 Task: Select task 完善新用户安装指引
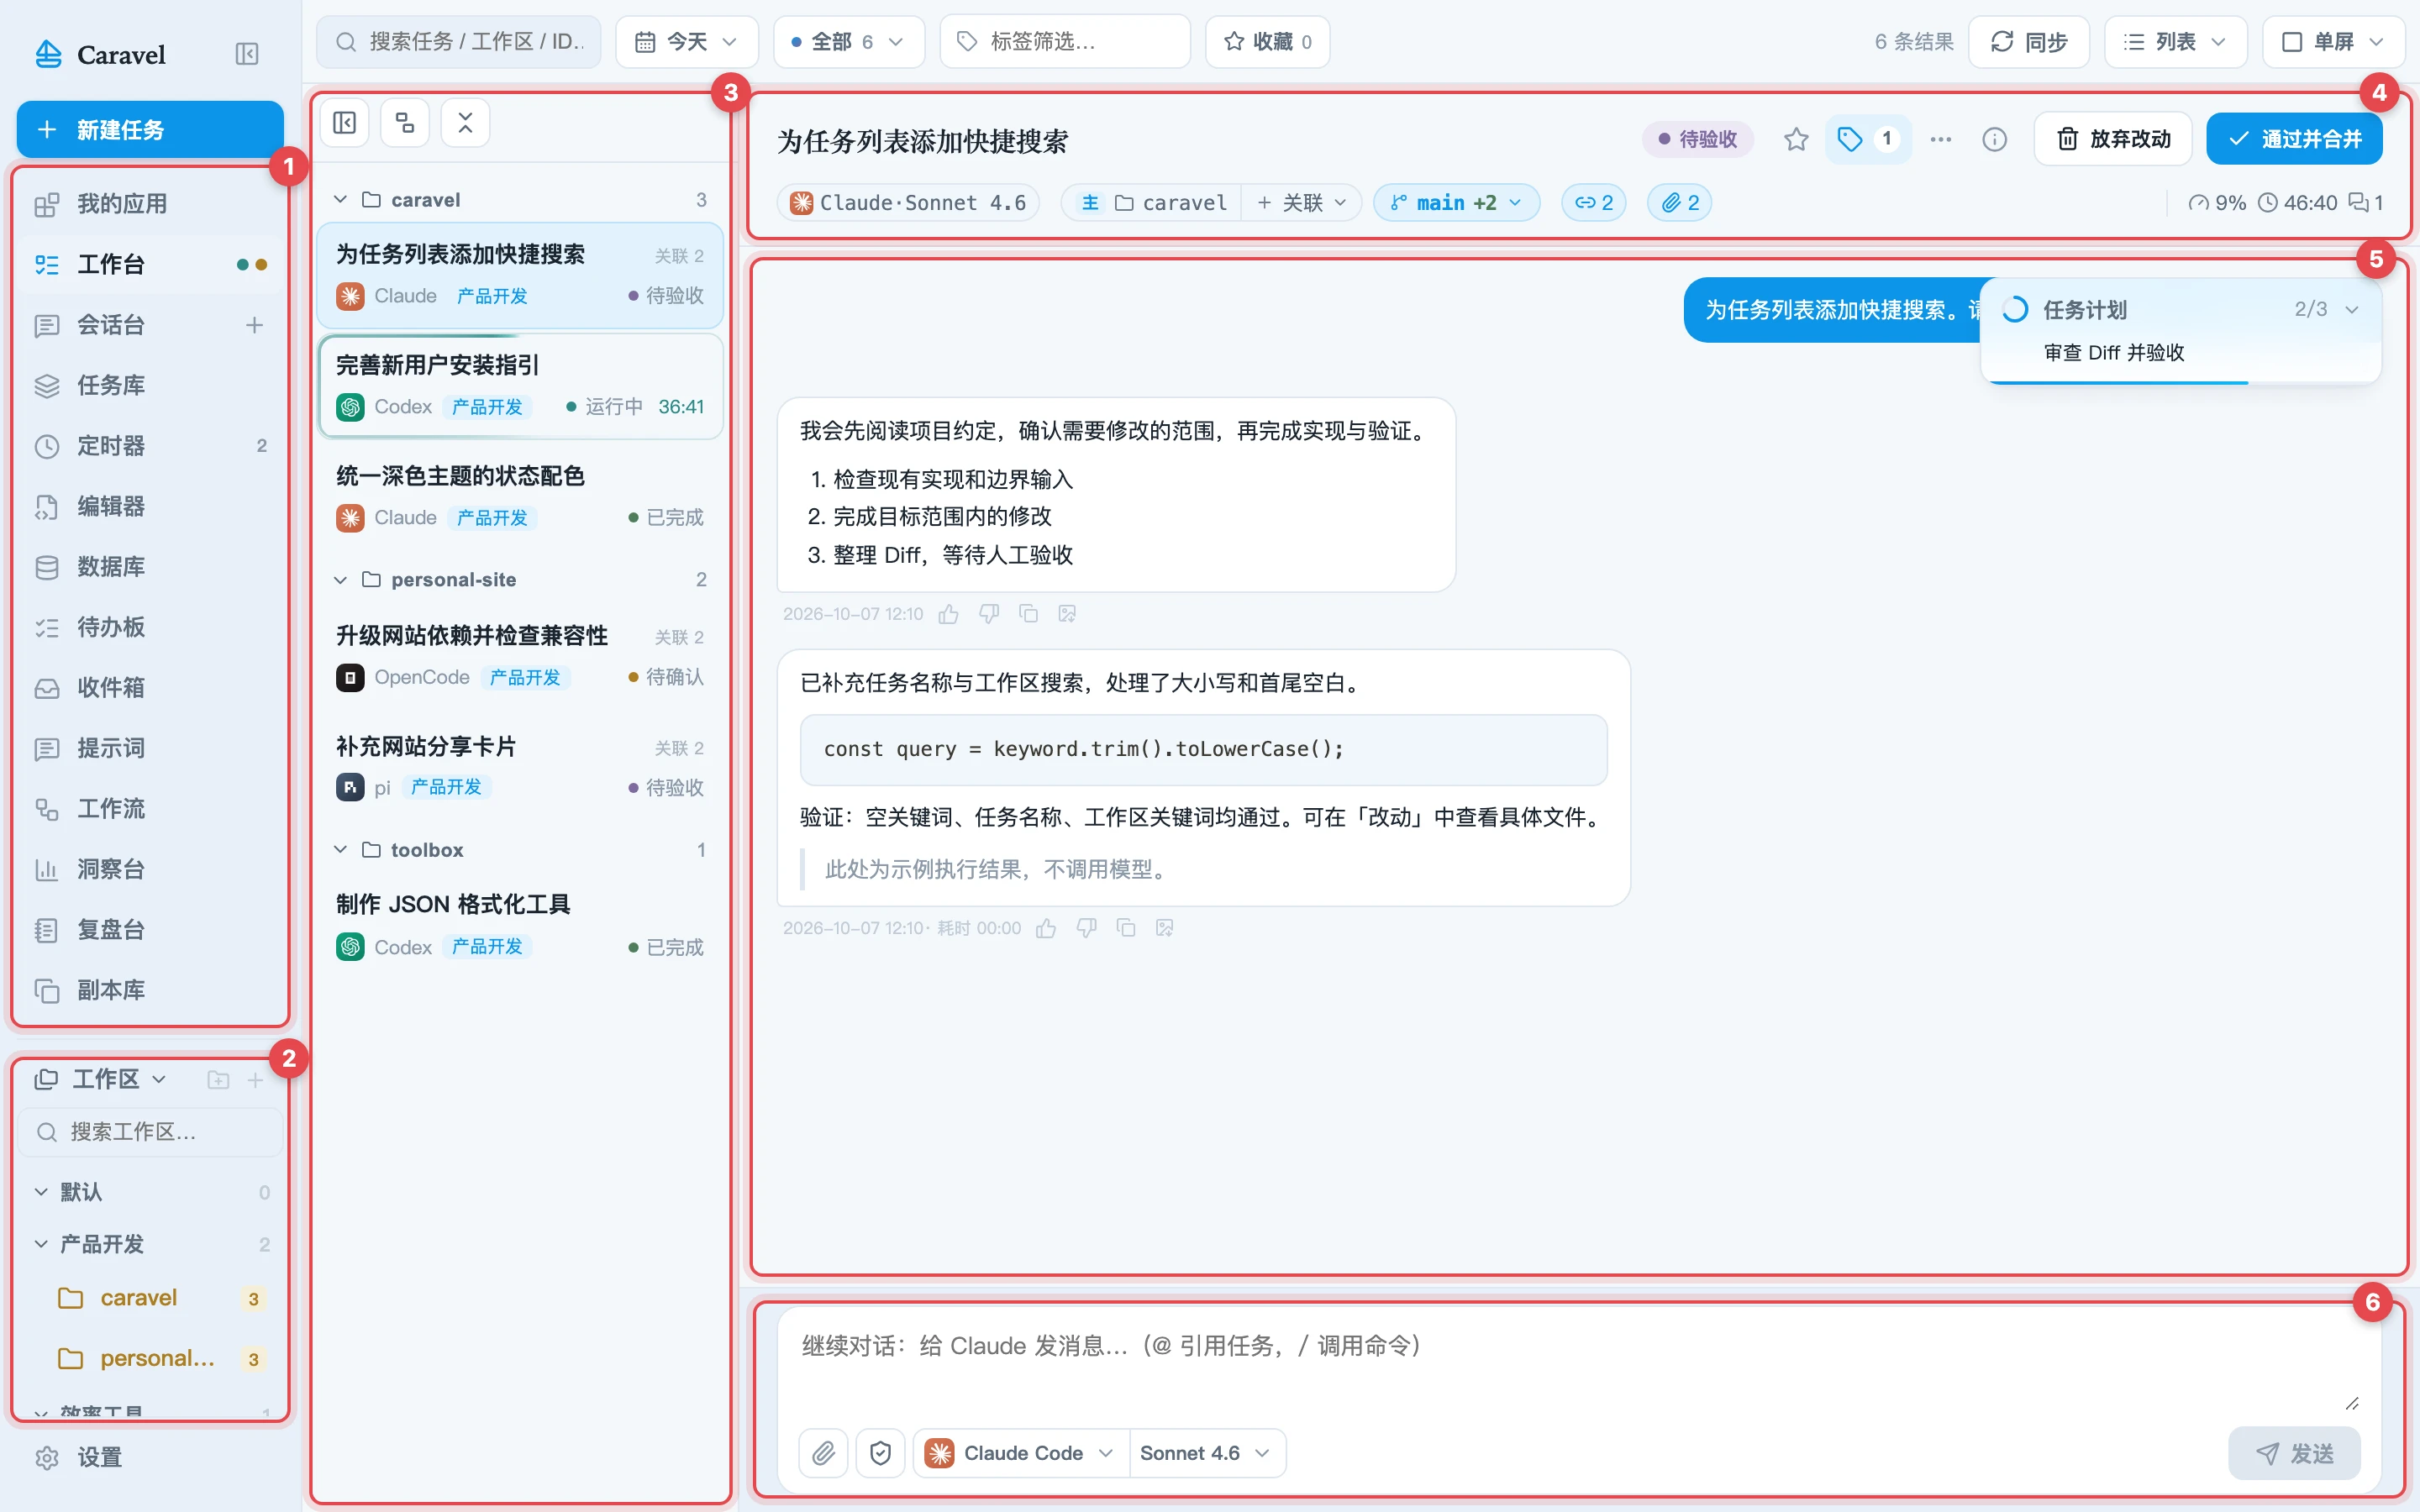coord(520,386)
